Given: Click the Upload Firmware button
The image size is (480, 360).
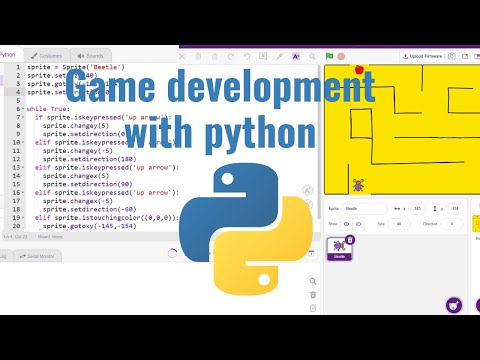Looking at the screenshot, I should pos(422,56).
